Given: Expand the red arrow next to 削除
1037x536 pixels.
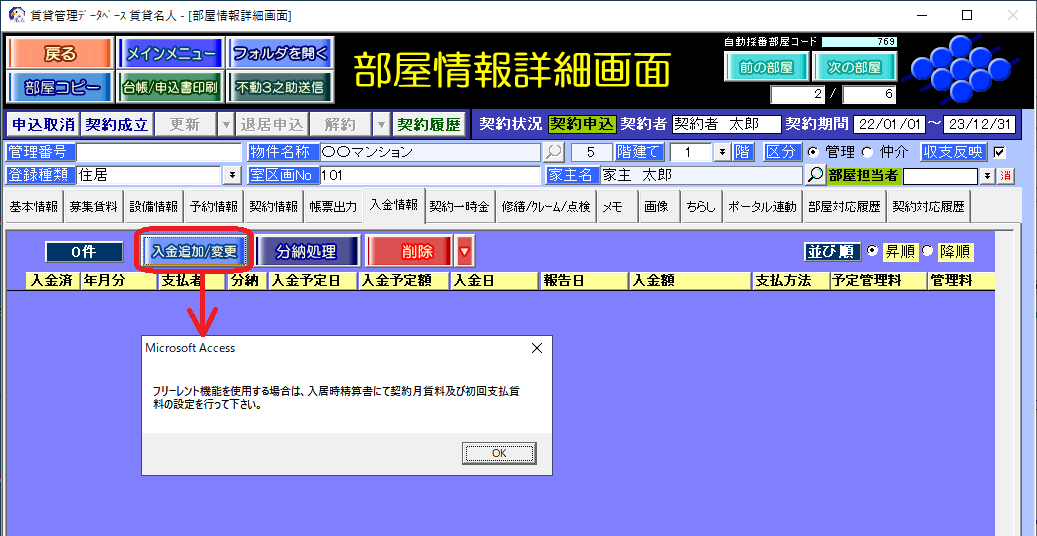Looking at the screenshot, I should 464,252.
